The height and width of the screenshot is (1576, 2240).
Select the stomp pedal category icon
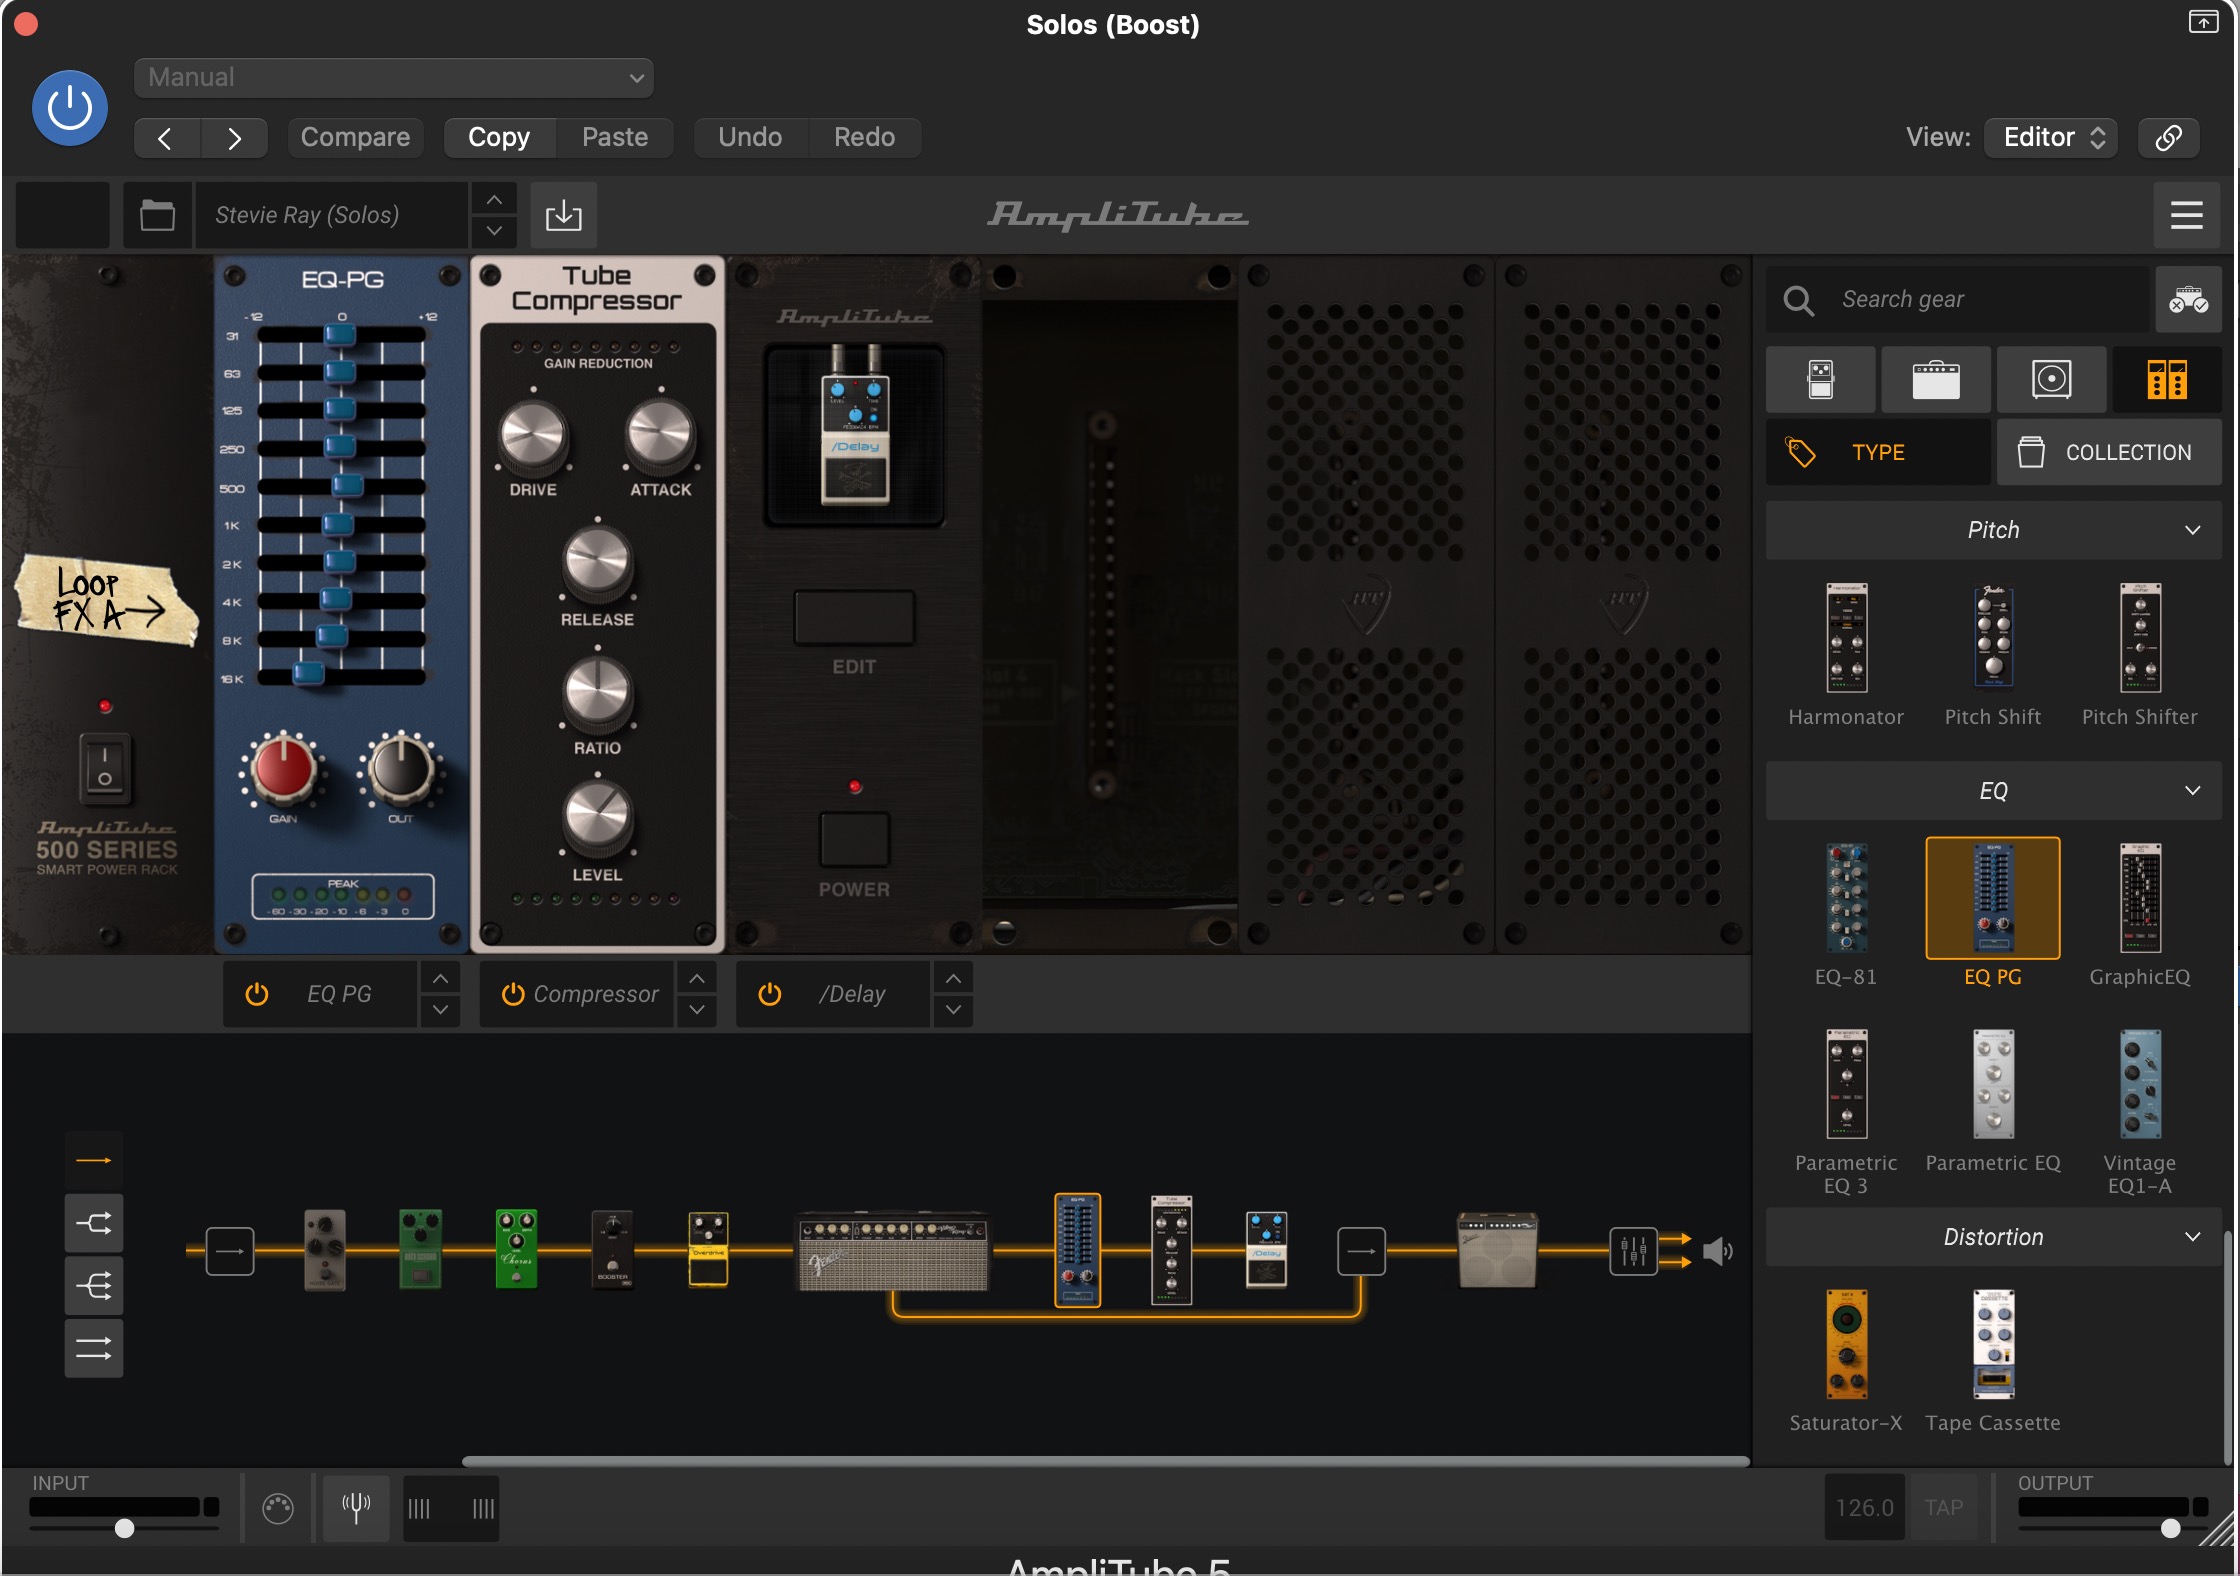tap(1820, 379)
